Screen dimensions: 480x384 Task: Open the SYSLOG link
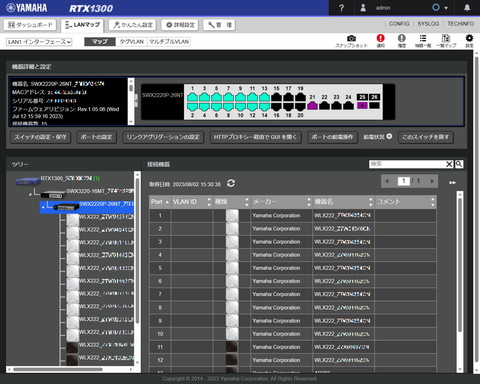pos(428,24)
